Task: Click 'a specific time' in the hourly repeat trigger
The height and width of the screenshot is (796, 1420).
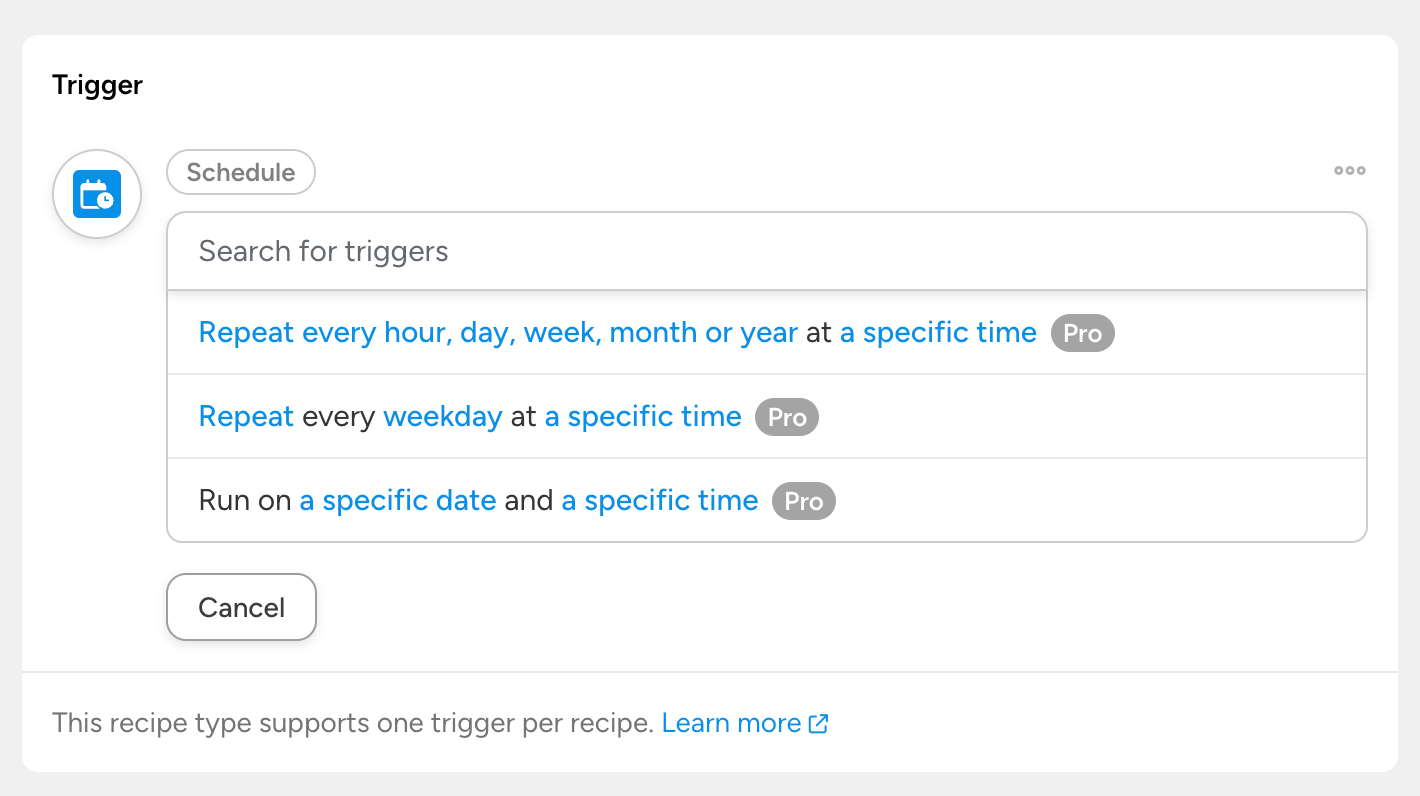Action: click(938, 333)
